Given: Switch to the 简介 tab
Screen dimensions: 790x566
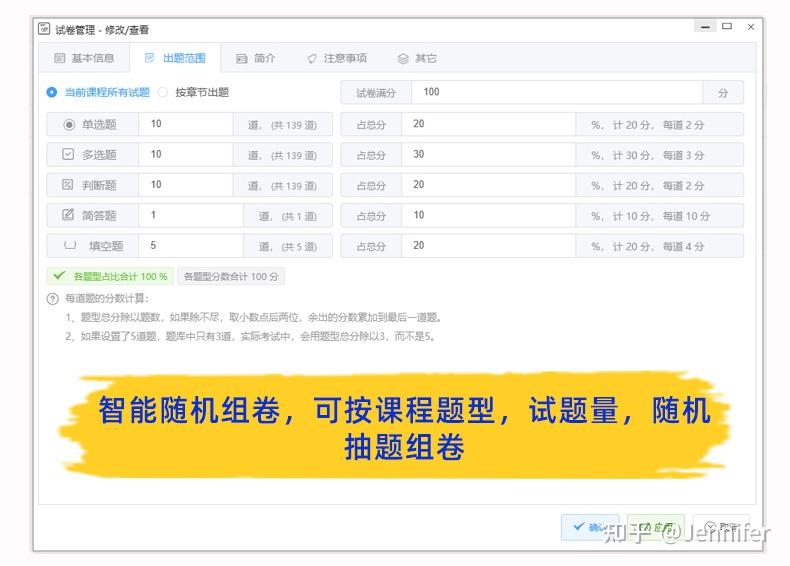Looking at the screenshot, I should (x=255, y=58).
